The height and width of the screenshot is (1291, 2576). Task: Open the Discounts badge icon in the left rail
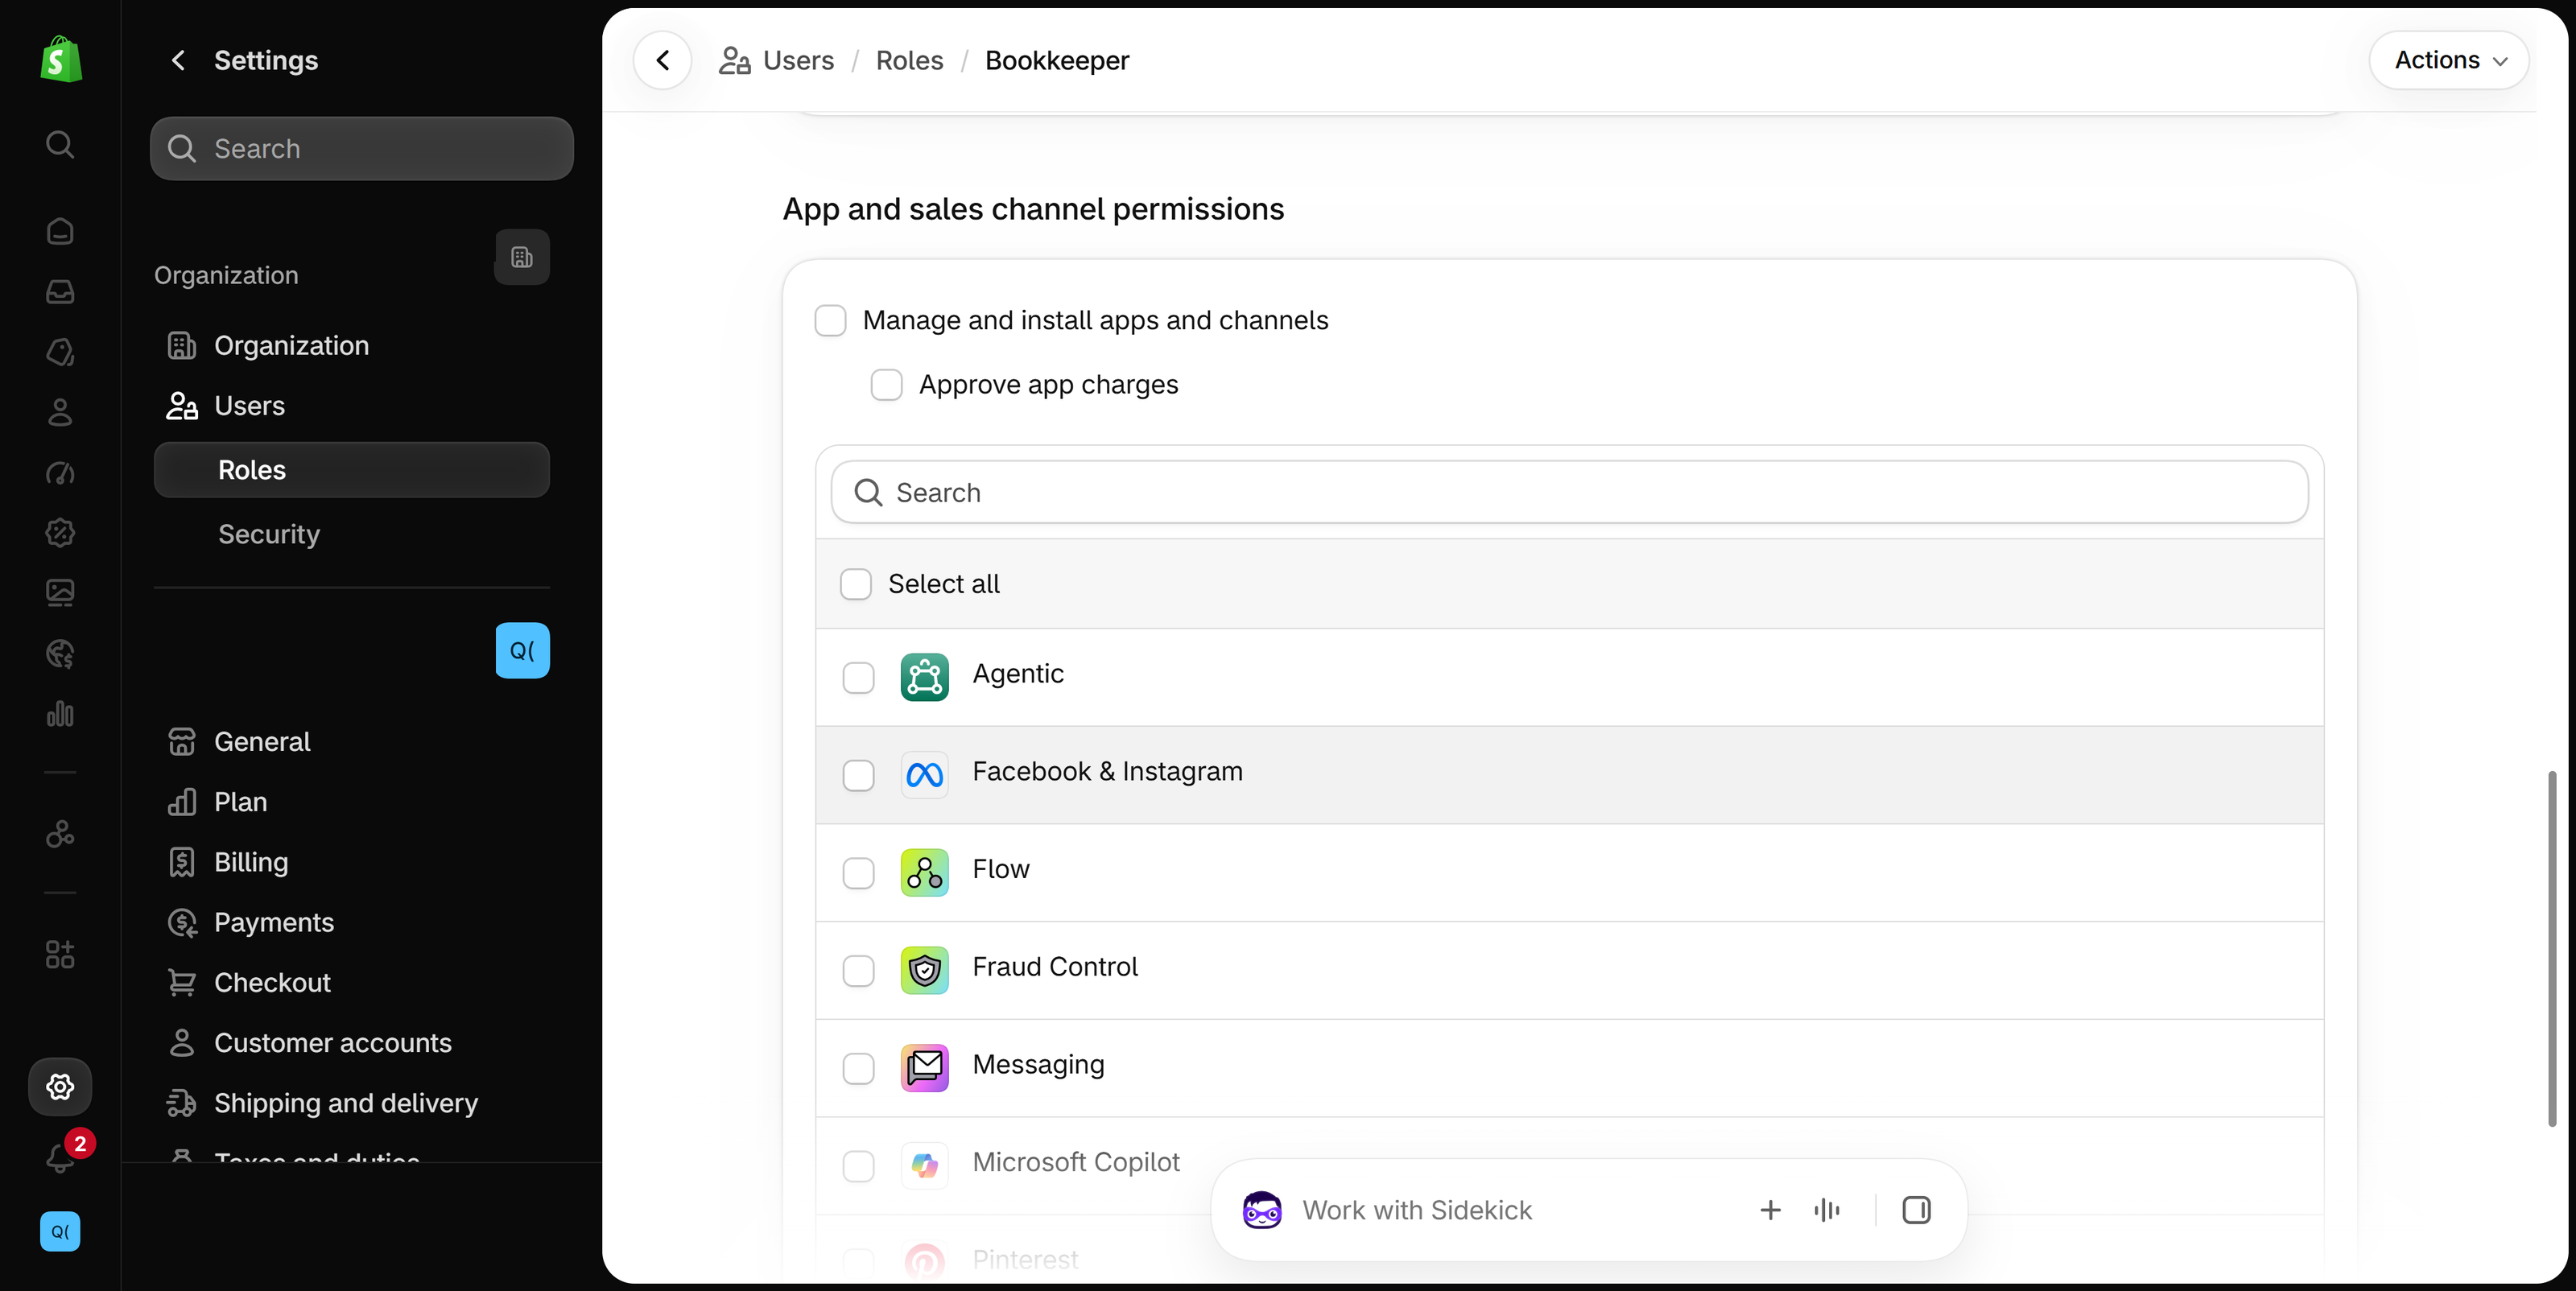(60, 533)
